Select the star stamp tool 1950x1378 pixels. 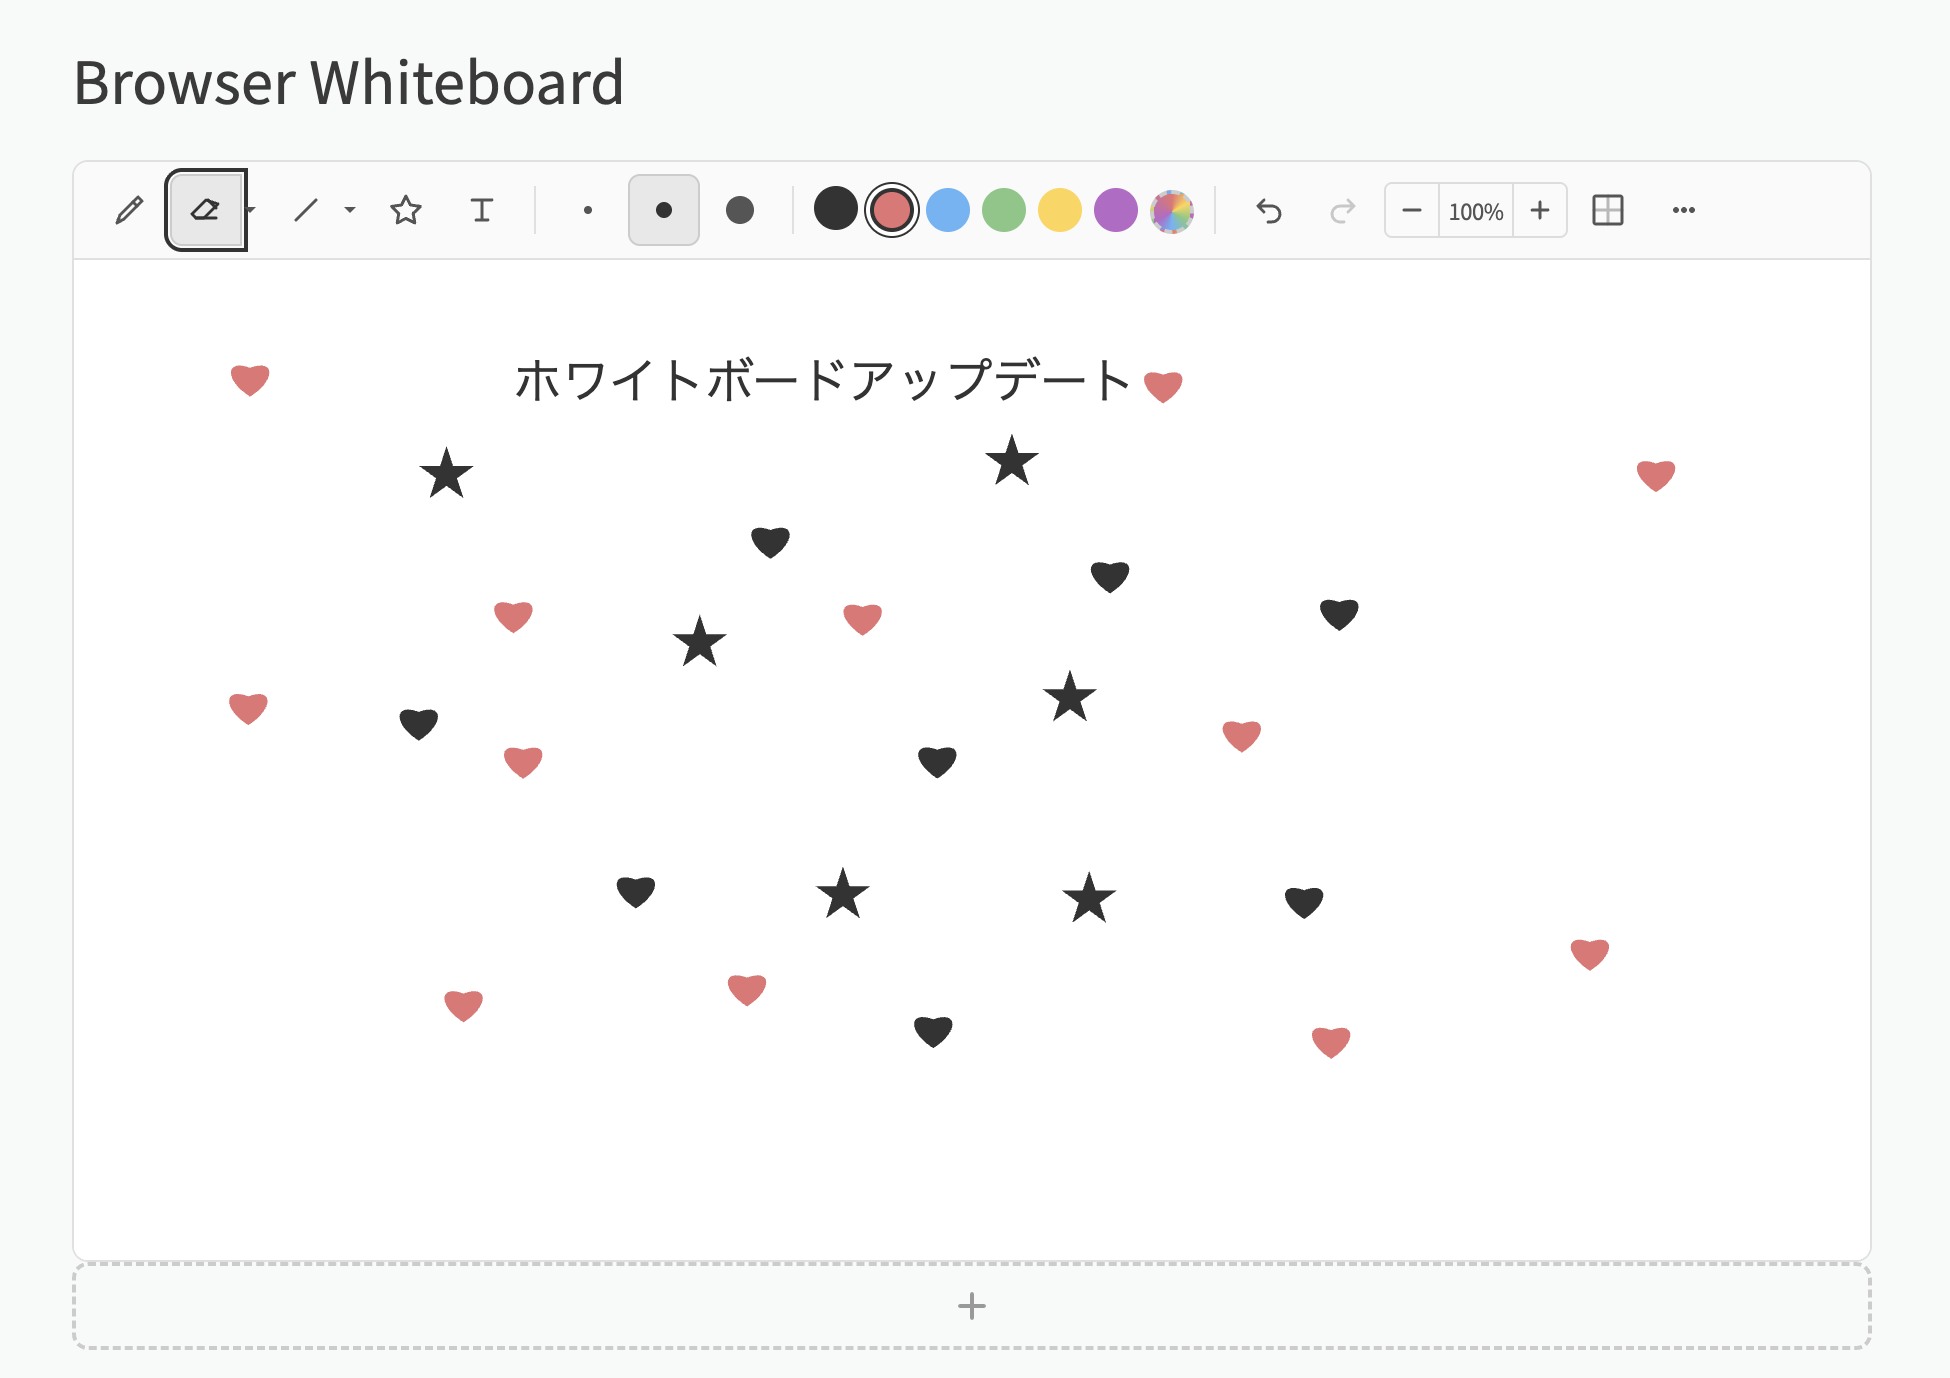pos(405,210)
